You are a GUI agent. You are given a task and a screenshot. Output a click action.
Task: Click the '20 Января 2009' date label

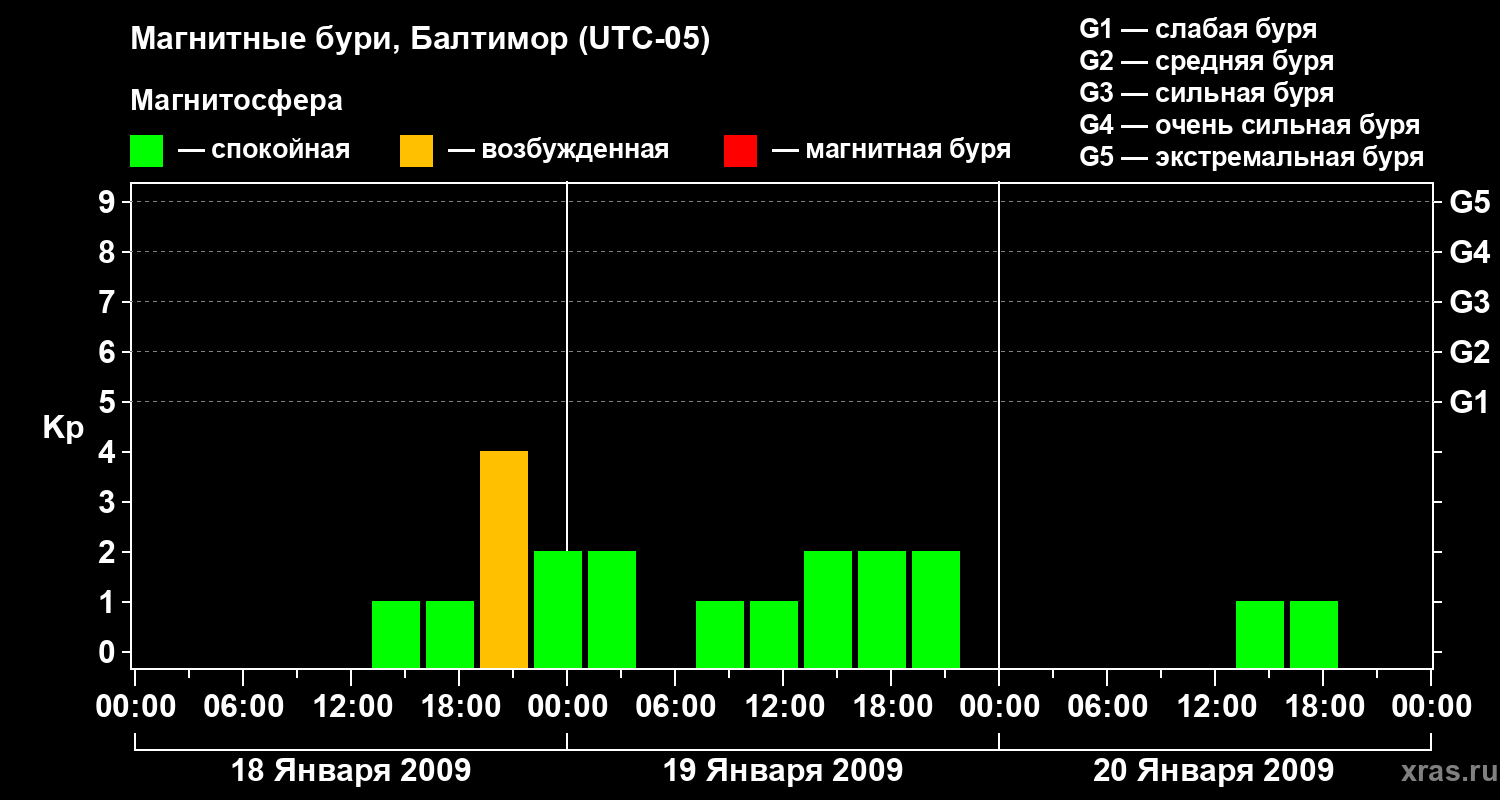[x=1213, y=771]
